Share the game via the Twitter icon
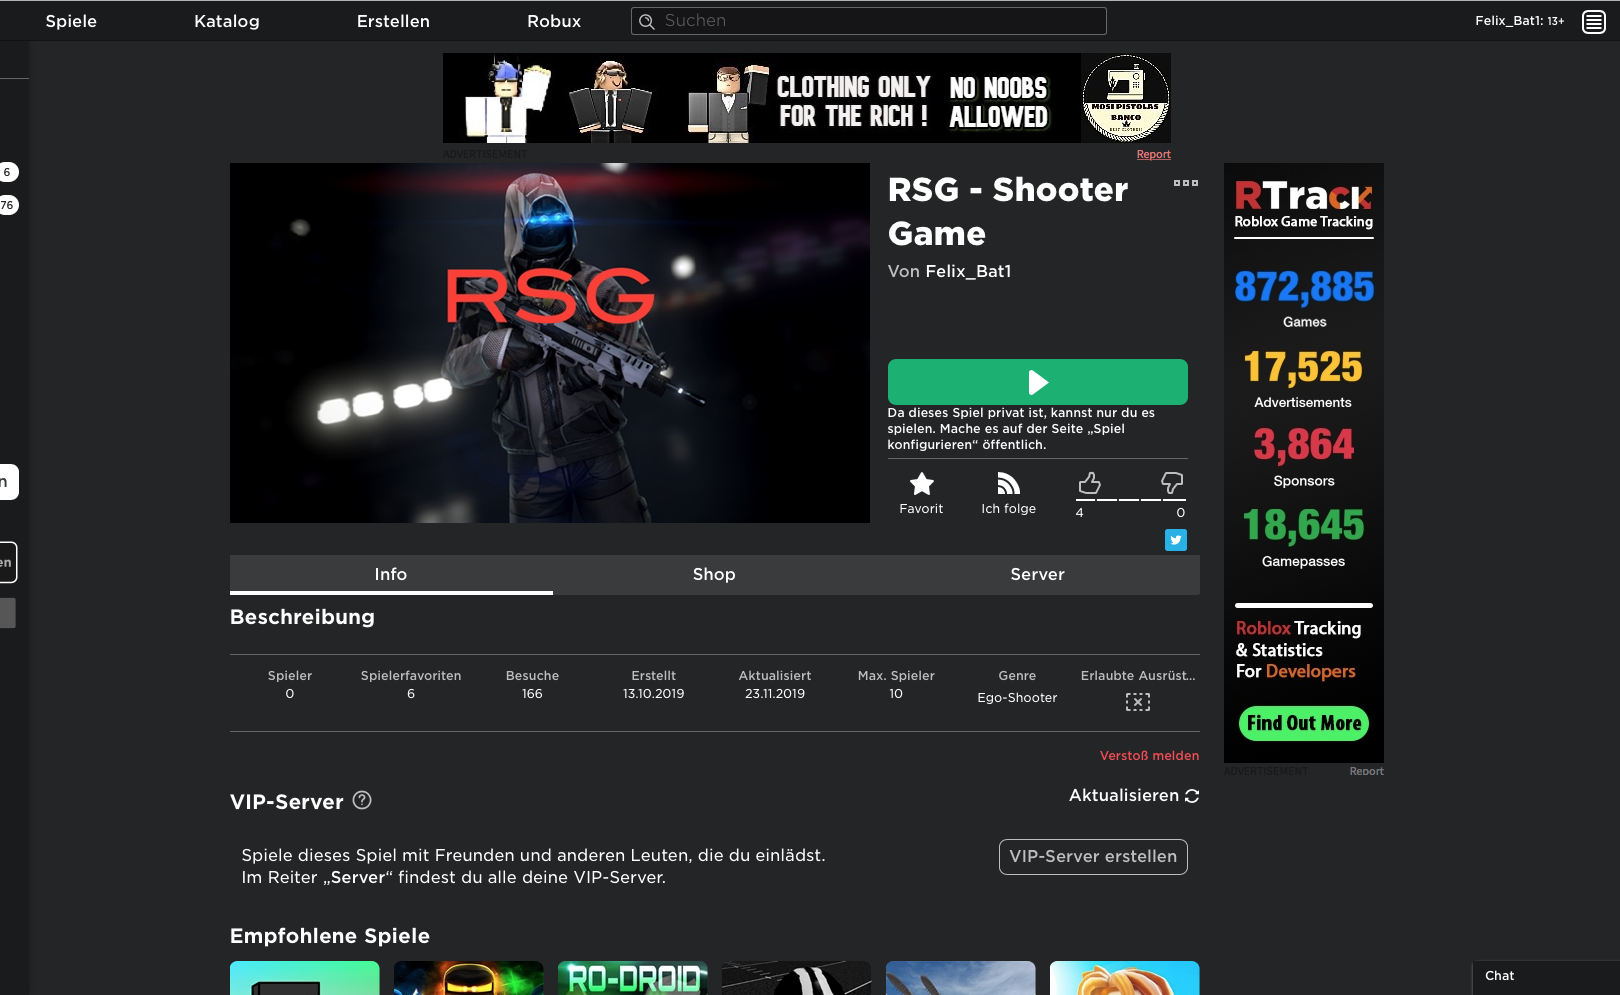This screenshot has height=995, width=1620. pyautogui.click(x=1176, y=540)
